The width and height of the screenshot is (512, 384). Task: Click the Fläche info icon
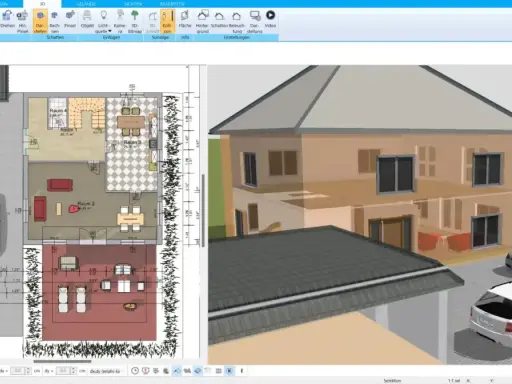[185, 15]
